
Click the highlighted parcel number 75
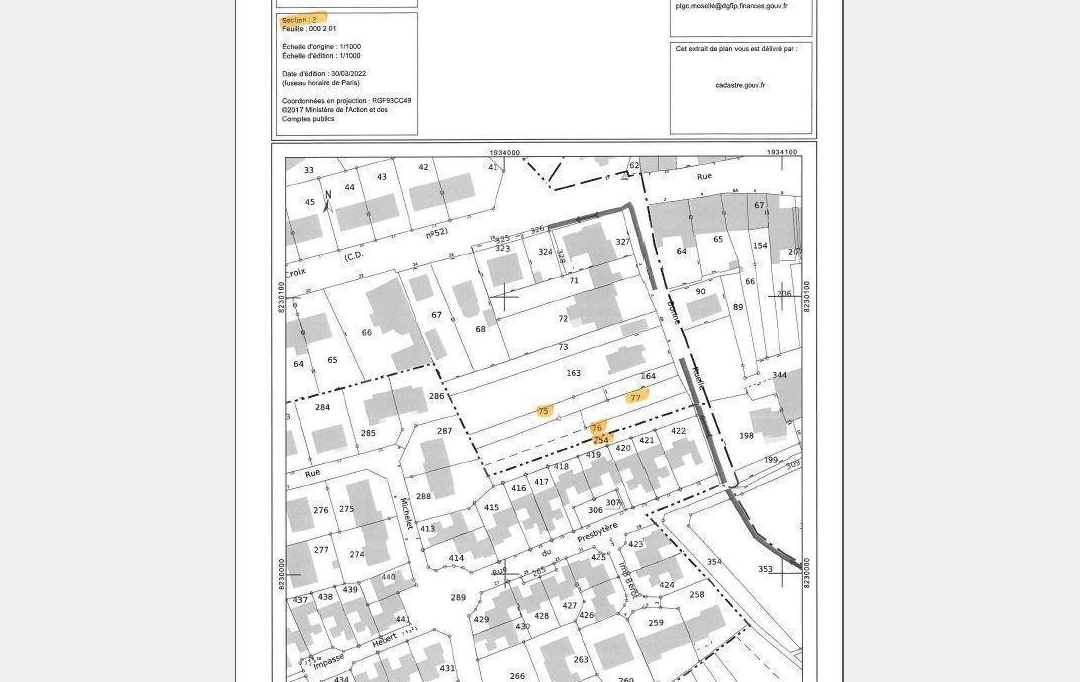543,411
